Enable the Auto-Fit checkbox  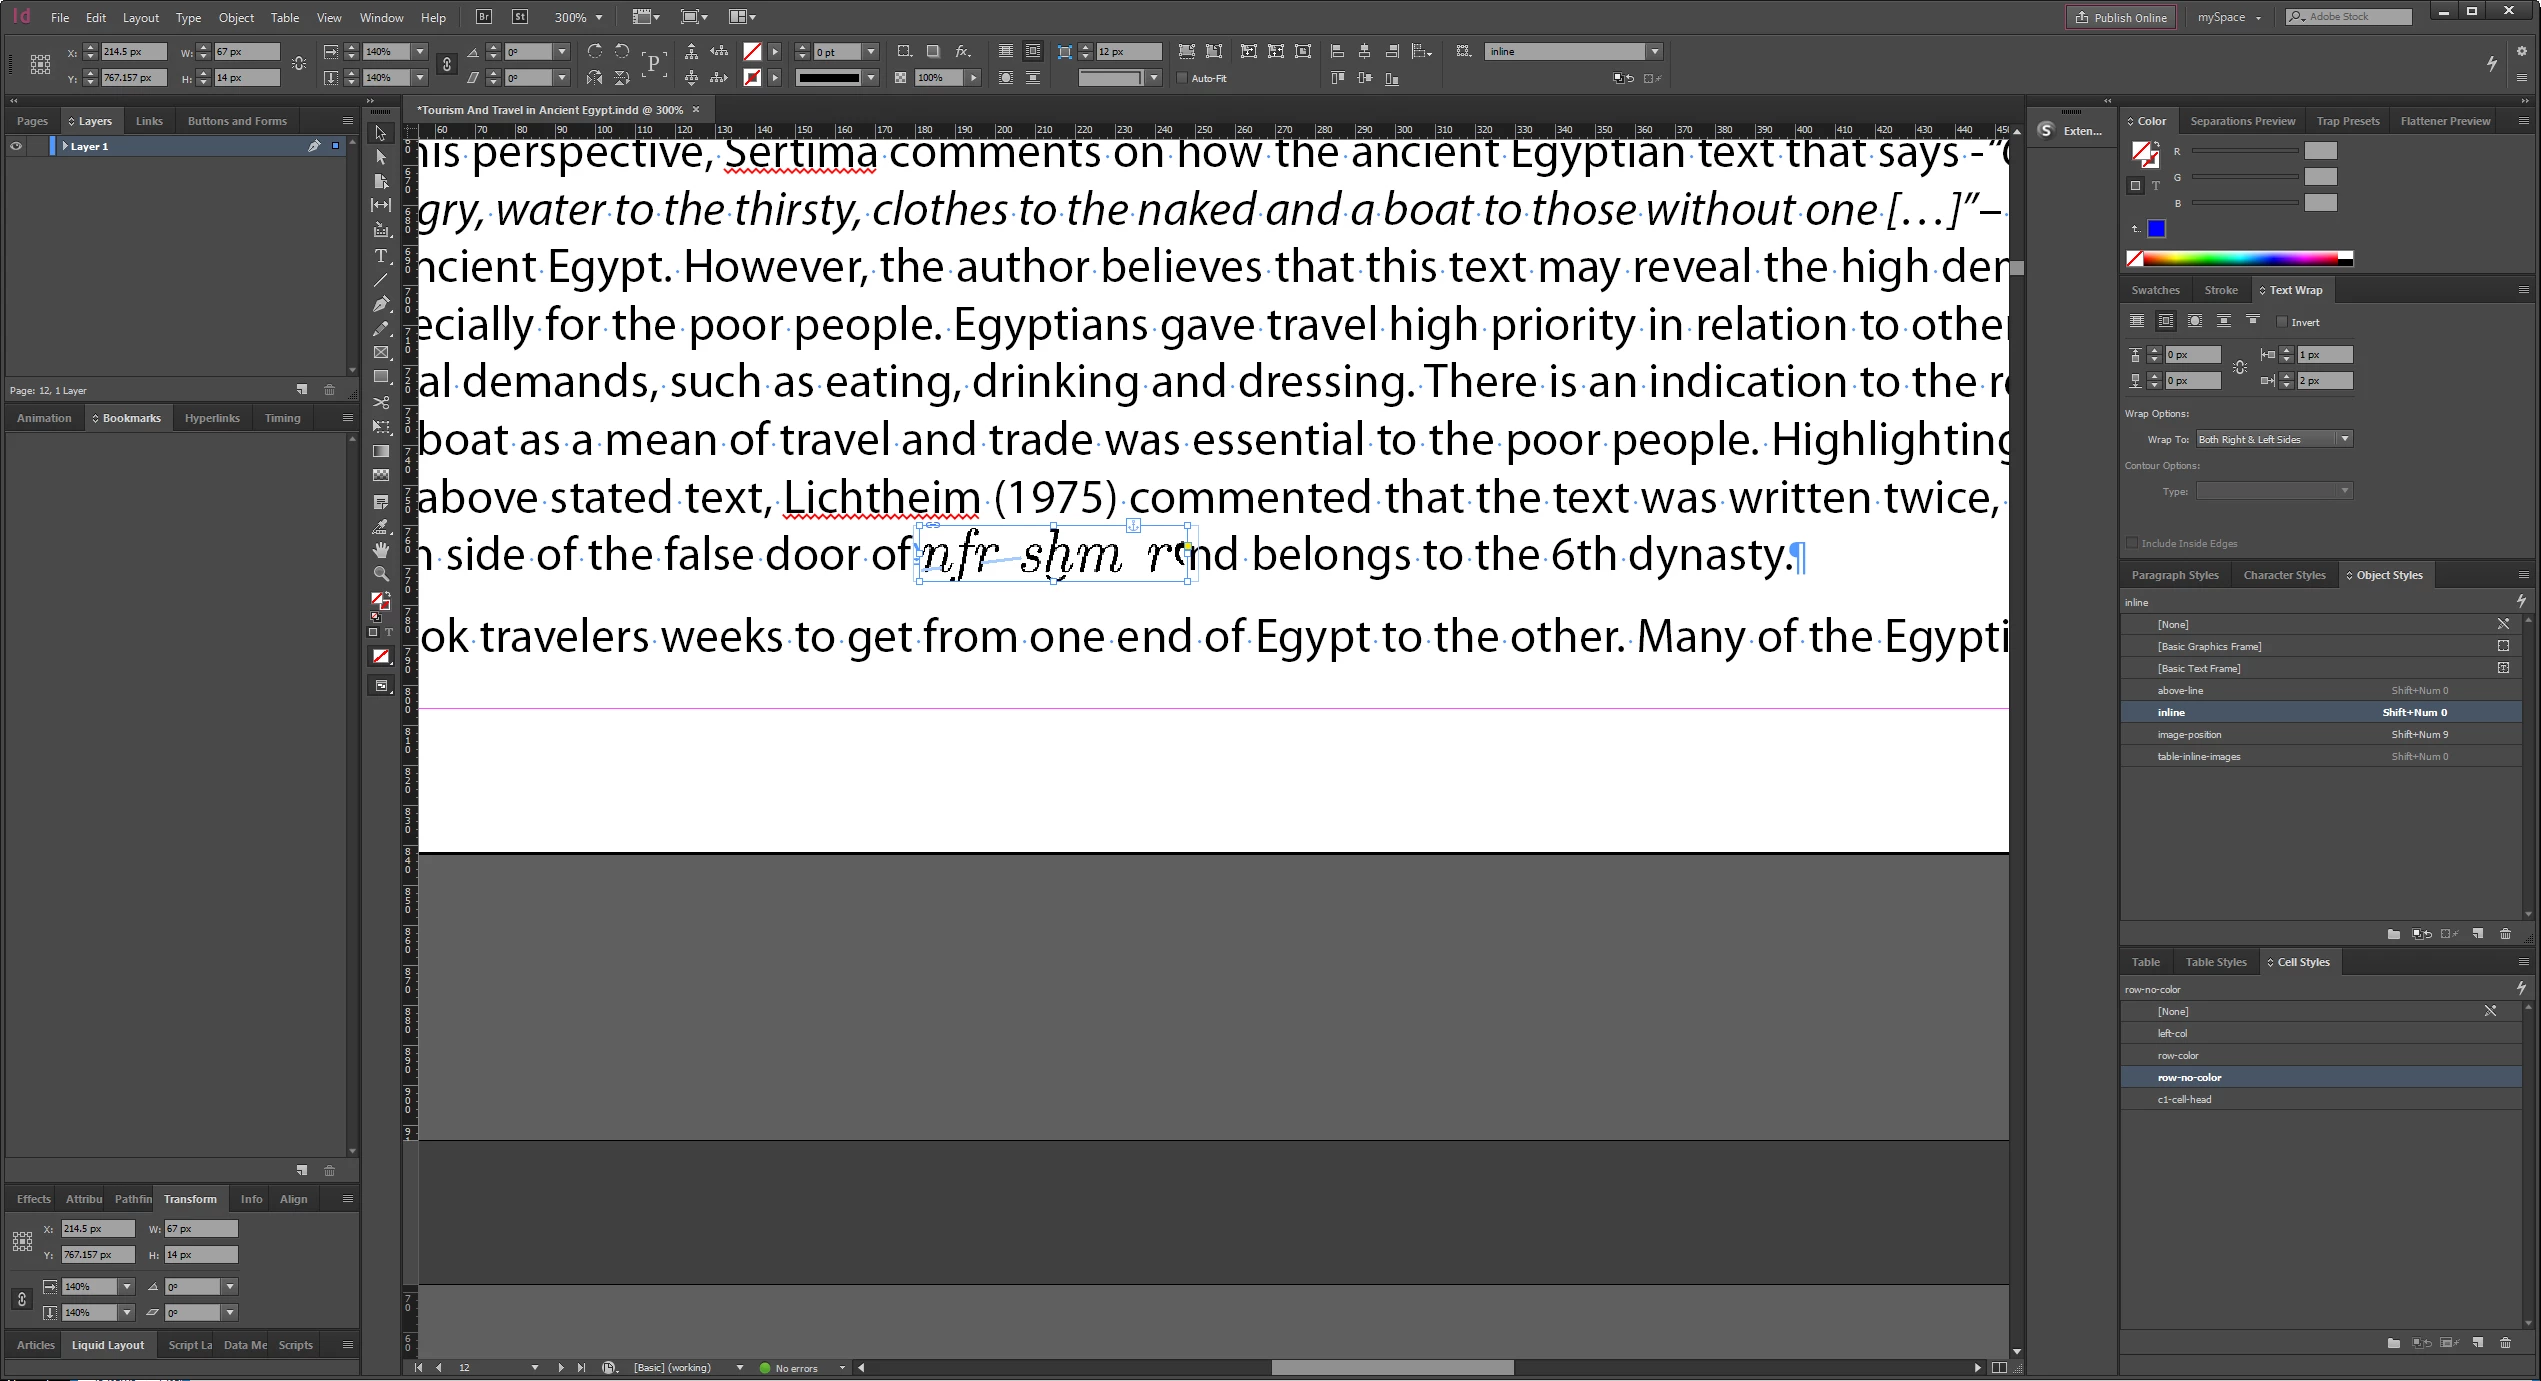1182,78
